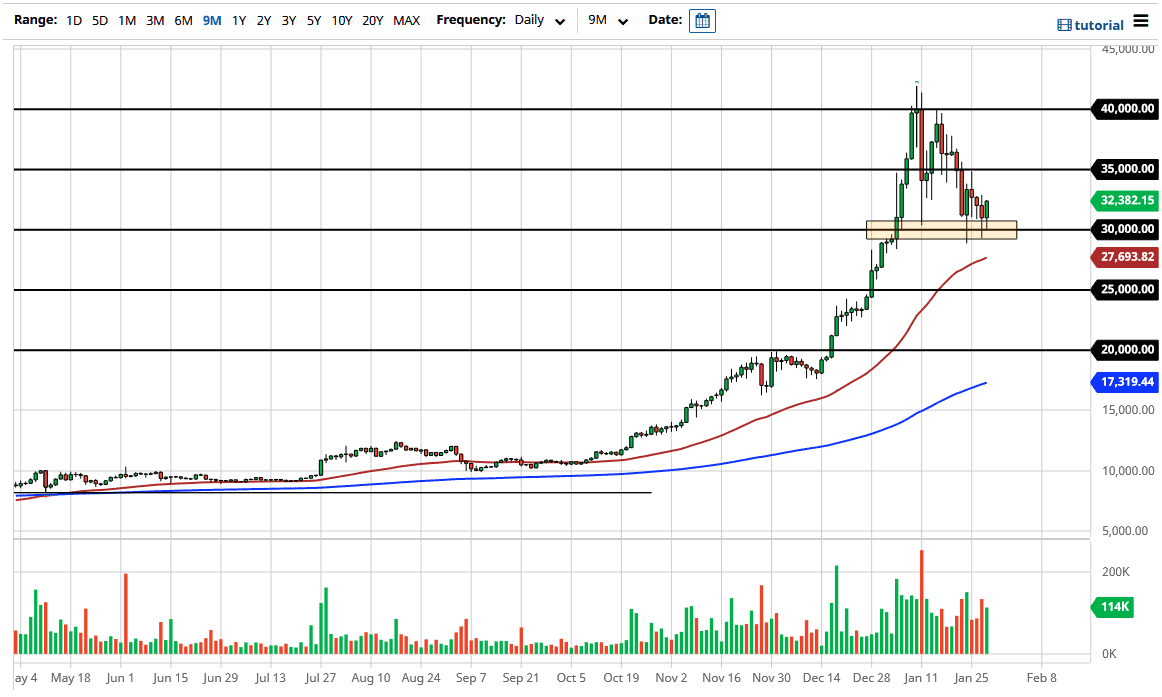
Task: Click the active 9M range tab
Action: pyautogui.click(x=211, y=20)
